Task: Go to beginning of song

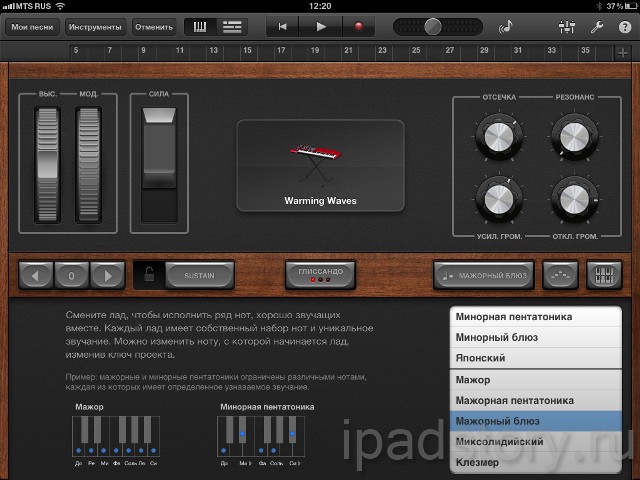Action: 282,27
